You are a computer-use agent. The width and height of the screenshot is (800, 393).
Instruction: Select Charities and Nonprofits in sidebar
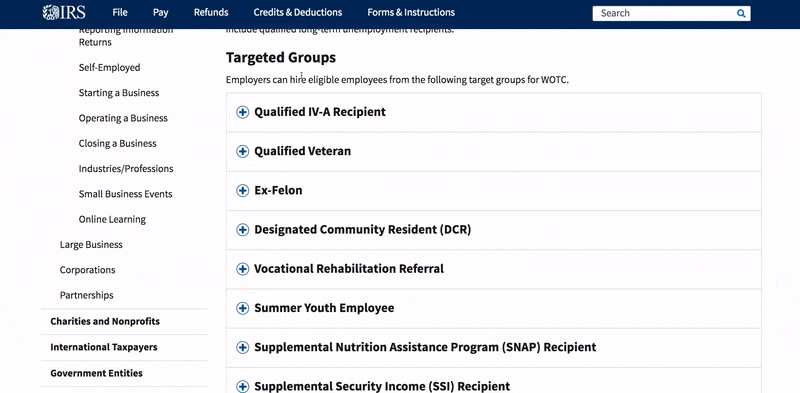tap(105, 322)
